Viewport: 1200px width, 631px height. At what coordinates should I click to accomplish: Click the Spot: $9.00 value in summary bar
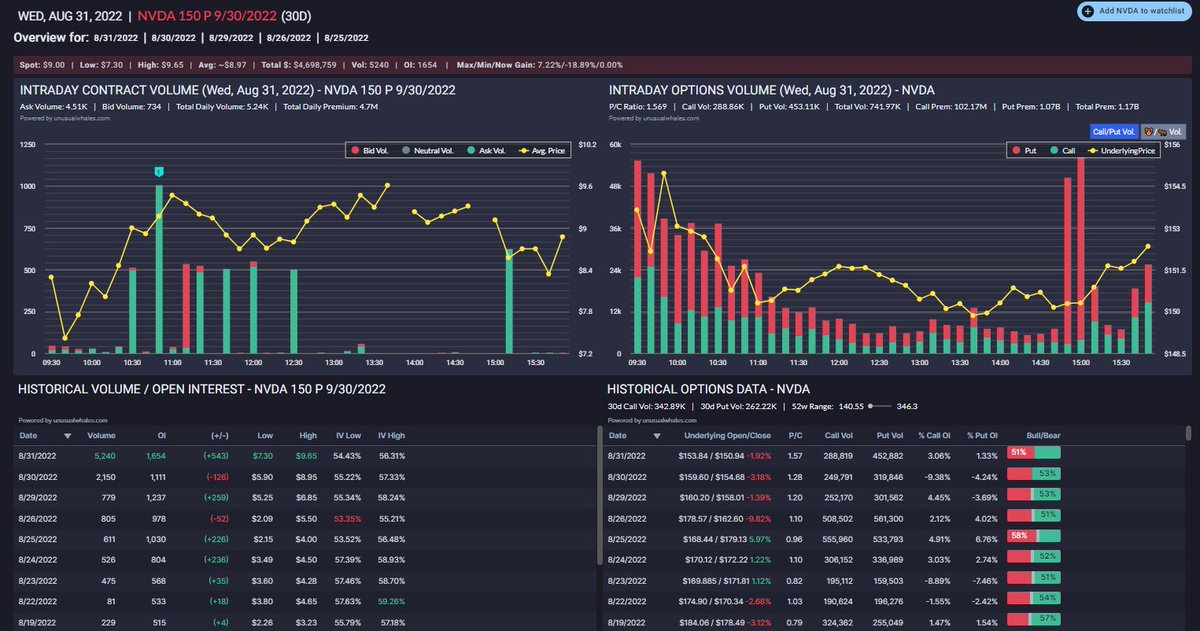pos(40,65)
